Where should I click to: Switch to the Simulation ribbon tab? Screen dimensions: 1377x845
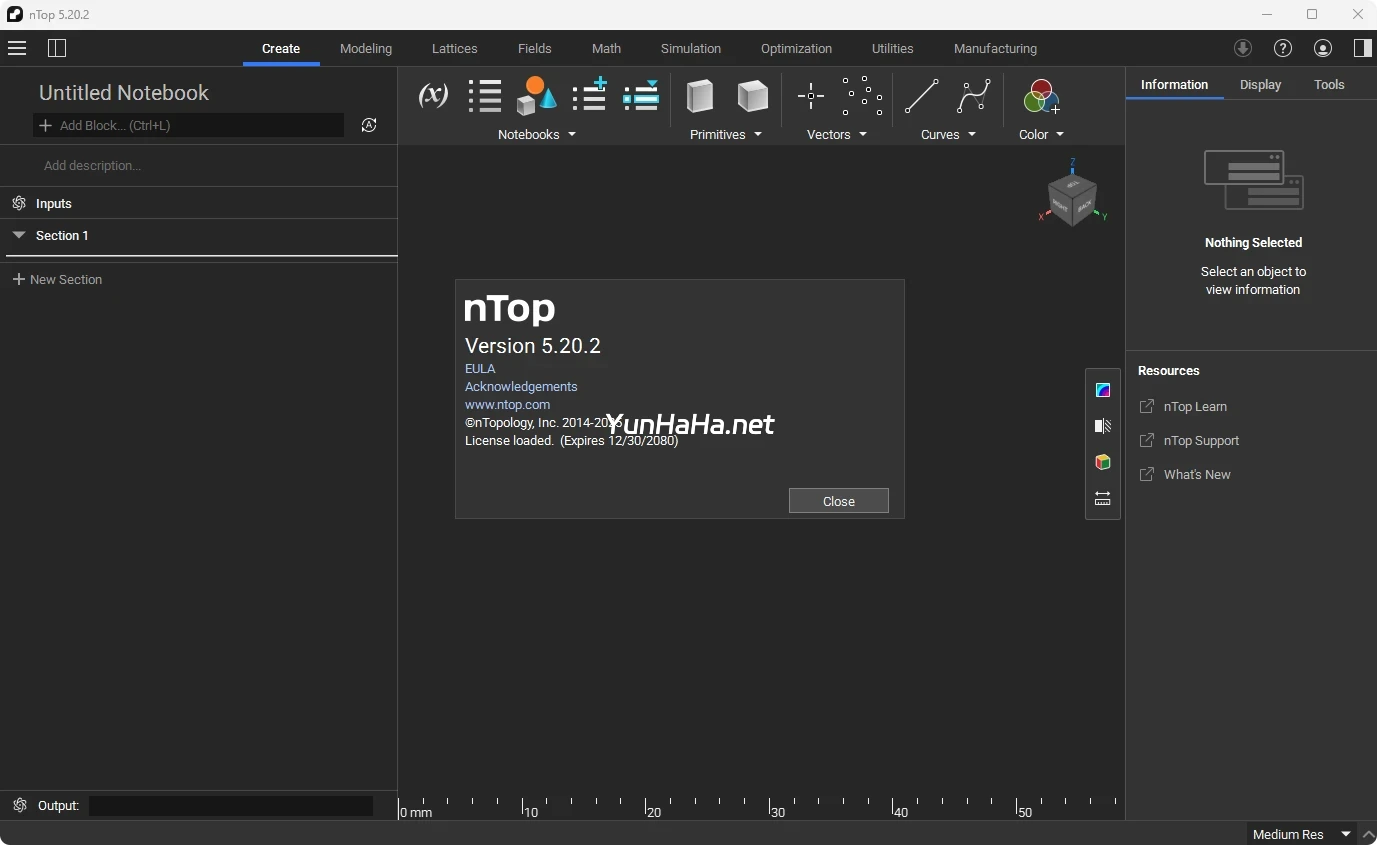click(x=691, y=48)
